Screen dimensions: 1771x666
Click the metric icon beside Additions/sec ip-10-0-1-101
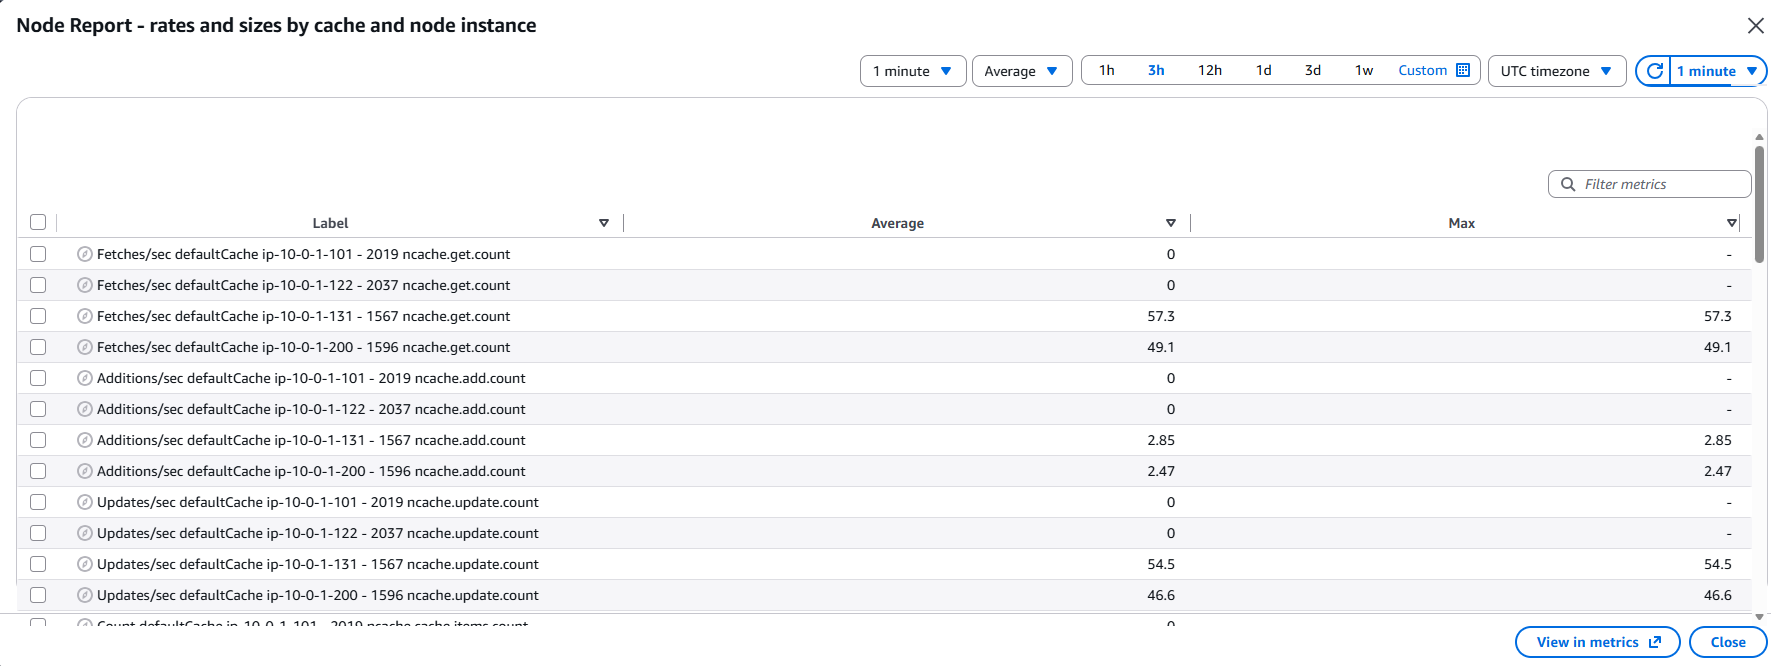click(x=85, y=378)
